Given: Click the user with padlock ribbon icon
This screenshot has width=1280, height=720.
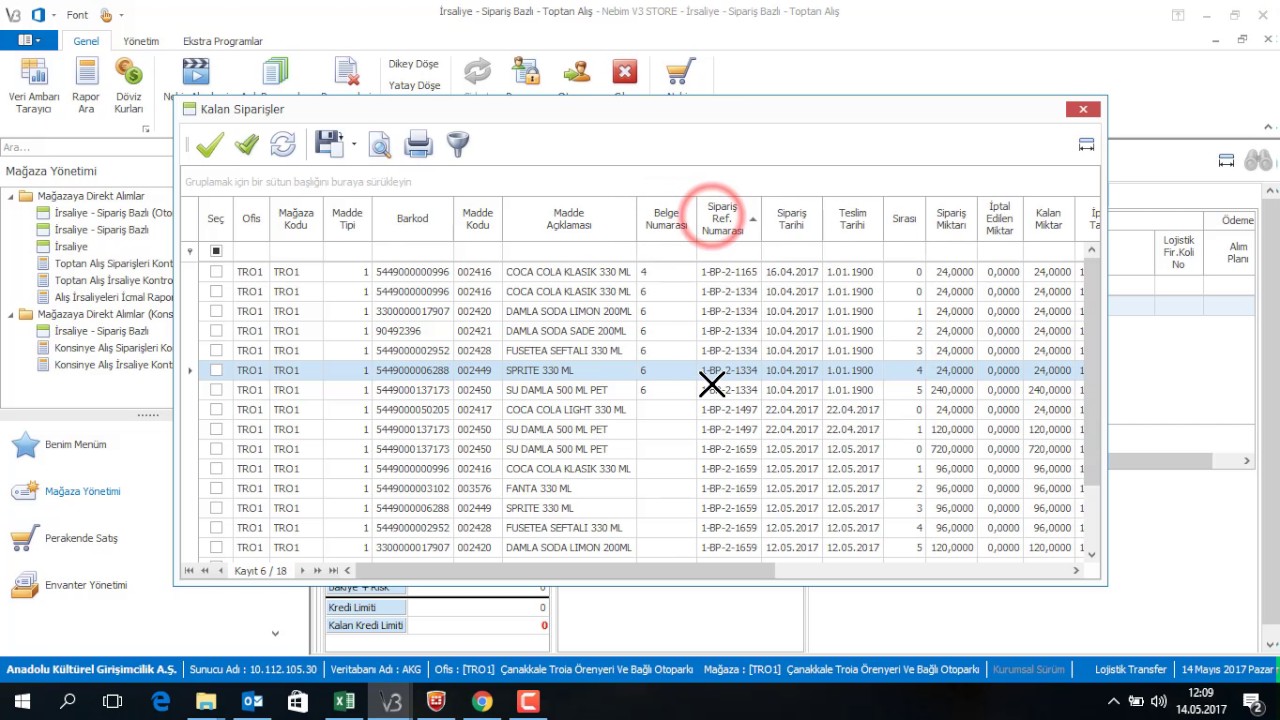Looking at the screenshot, I should (525, 71).
